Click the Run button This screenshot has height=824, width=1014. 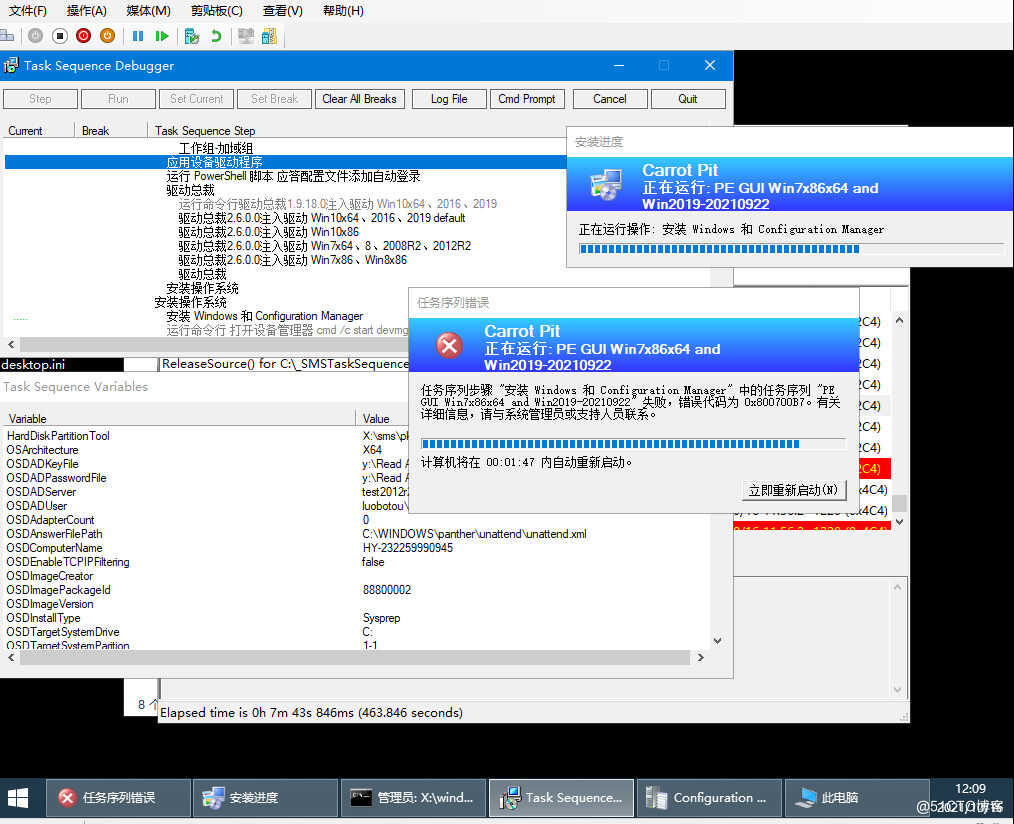(x=118, y=99)
